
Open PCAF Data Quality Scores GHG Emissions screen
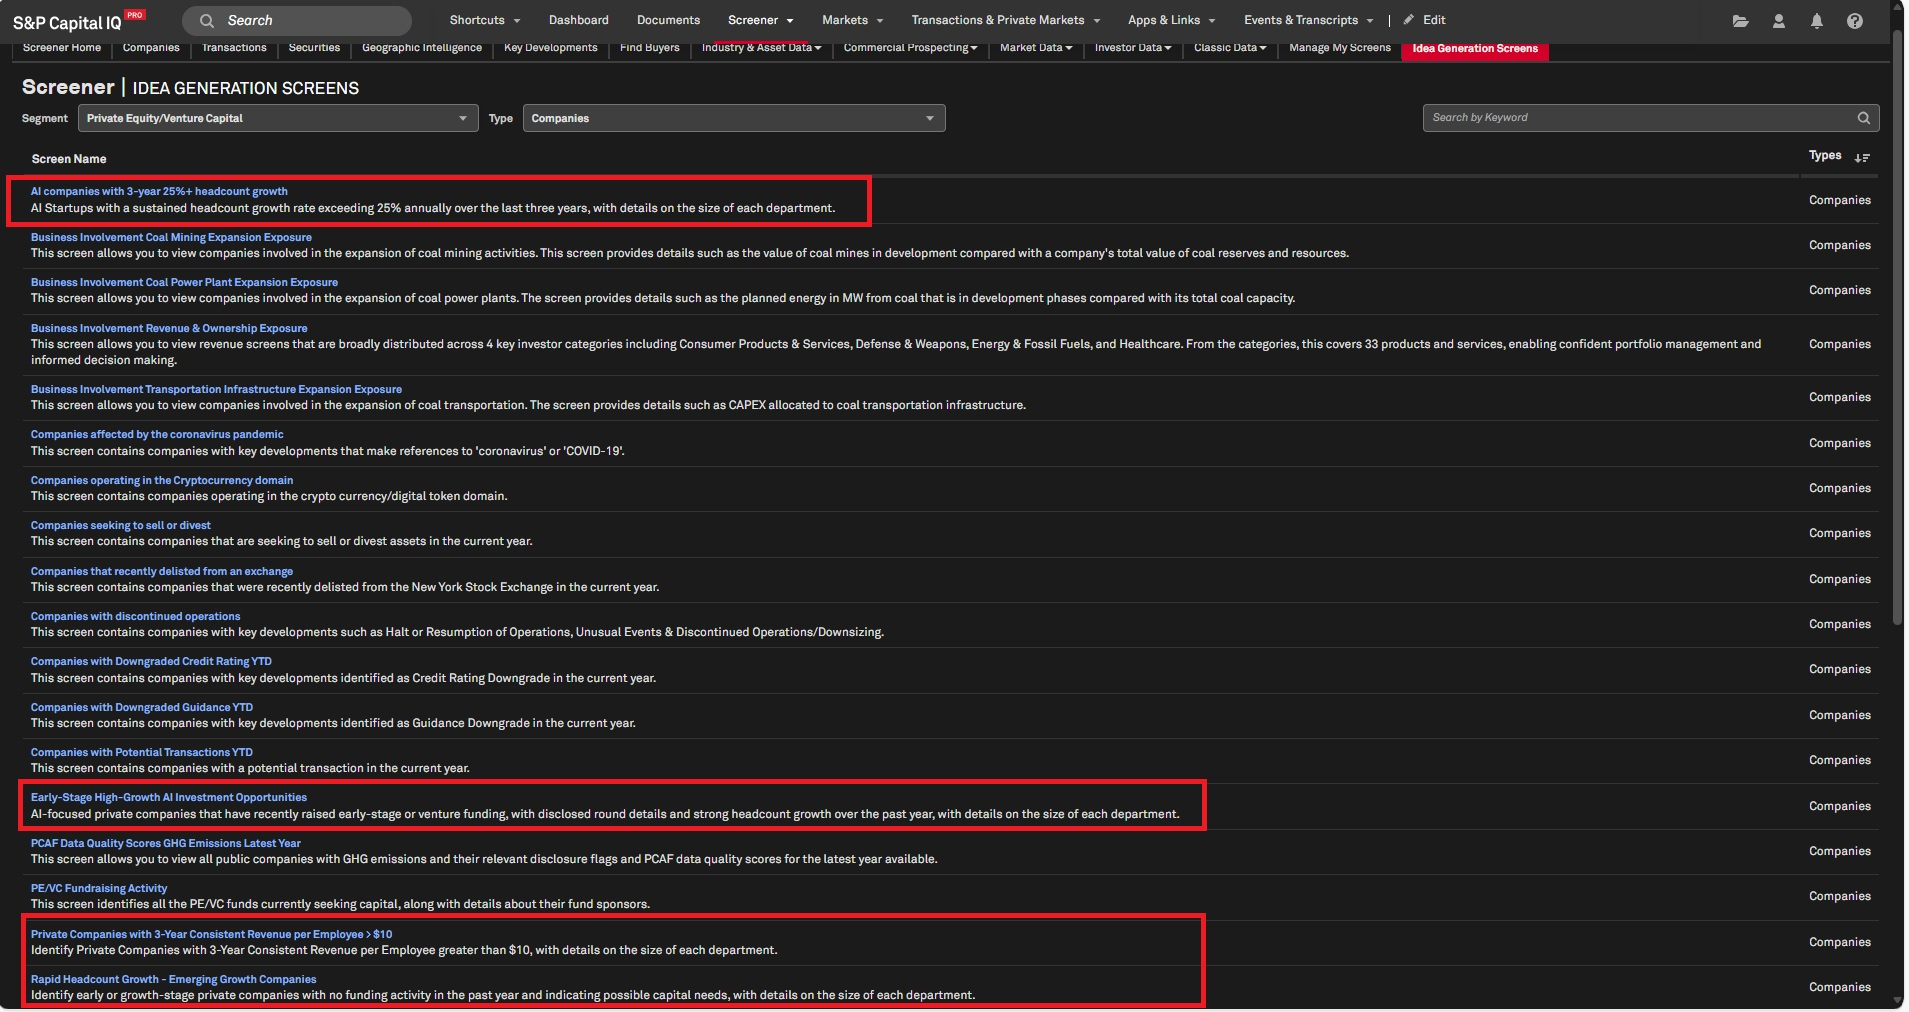[x=166, y=843]
